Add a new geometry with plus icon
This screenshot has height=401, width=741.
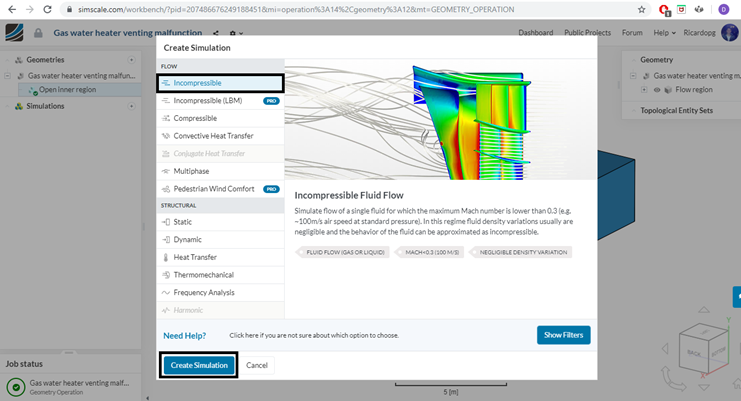[x=131, y=60]
